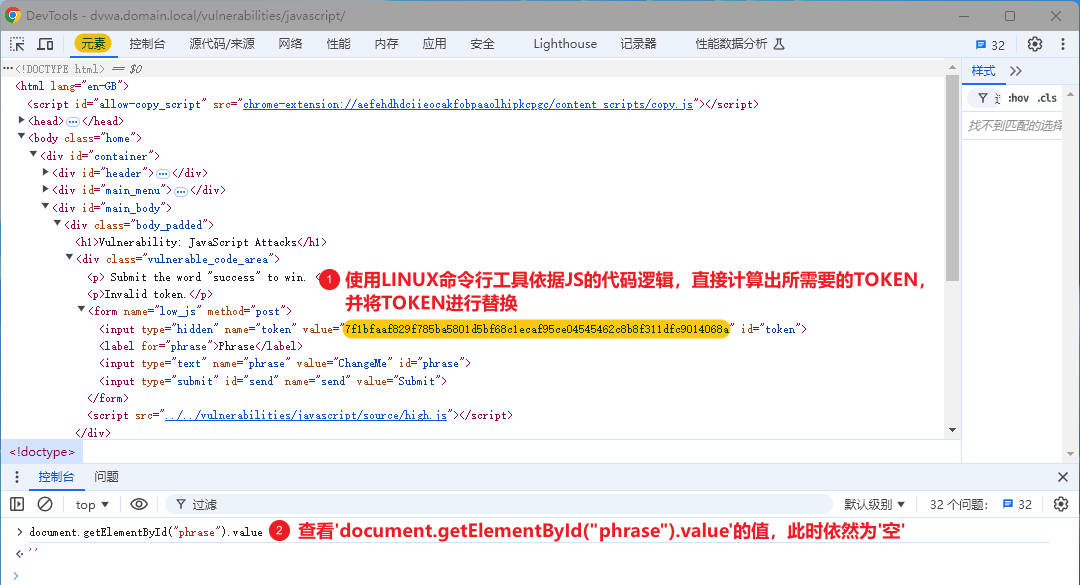Clear the console with the block icon
The width and height of the screenshot is (1080, 585).
pyautogui.click(x=45, y=504)
